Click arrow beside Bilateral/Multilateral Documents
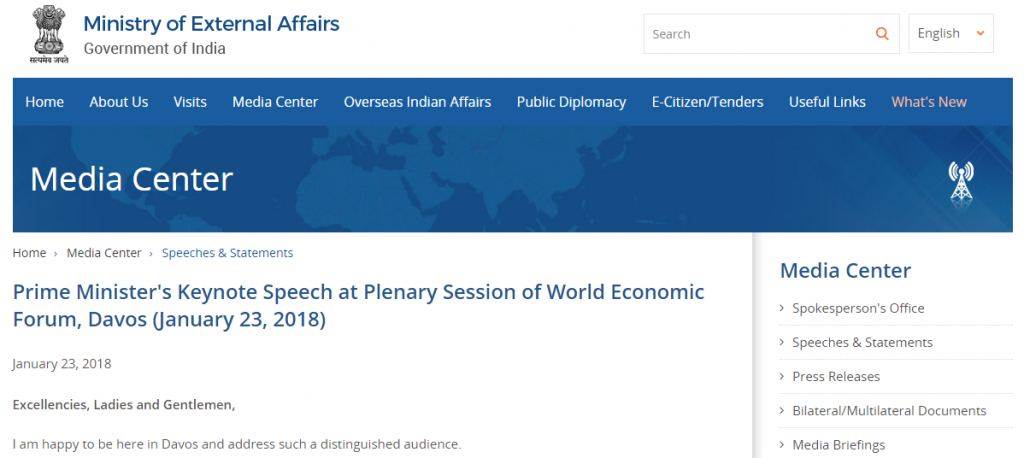 (782, 411)
